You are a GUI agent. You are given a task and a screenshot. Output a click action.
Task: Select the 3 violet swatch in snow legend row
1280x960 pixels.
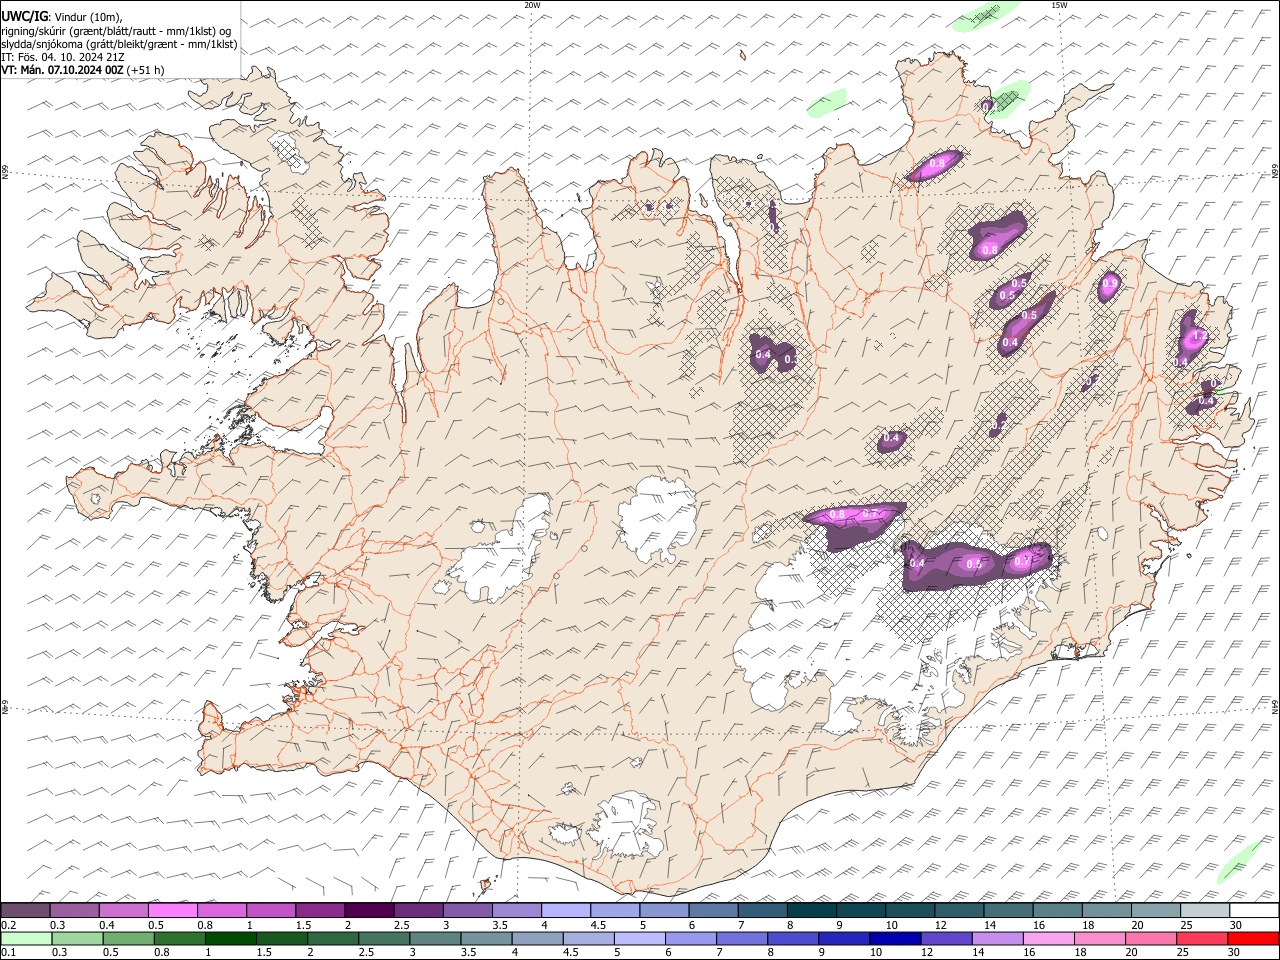467,910
